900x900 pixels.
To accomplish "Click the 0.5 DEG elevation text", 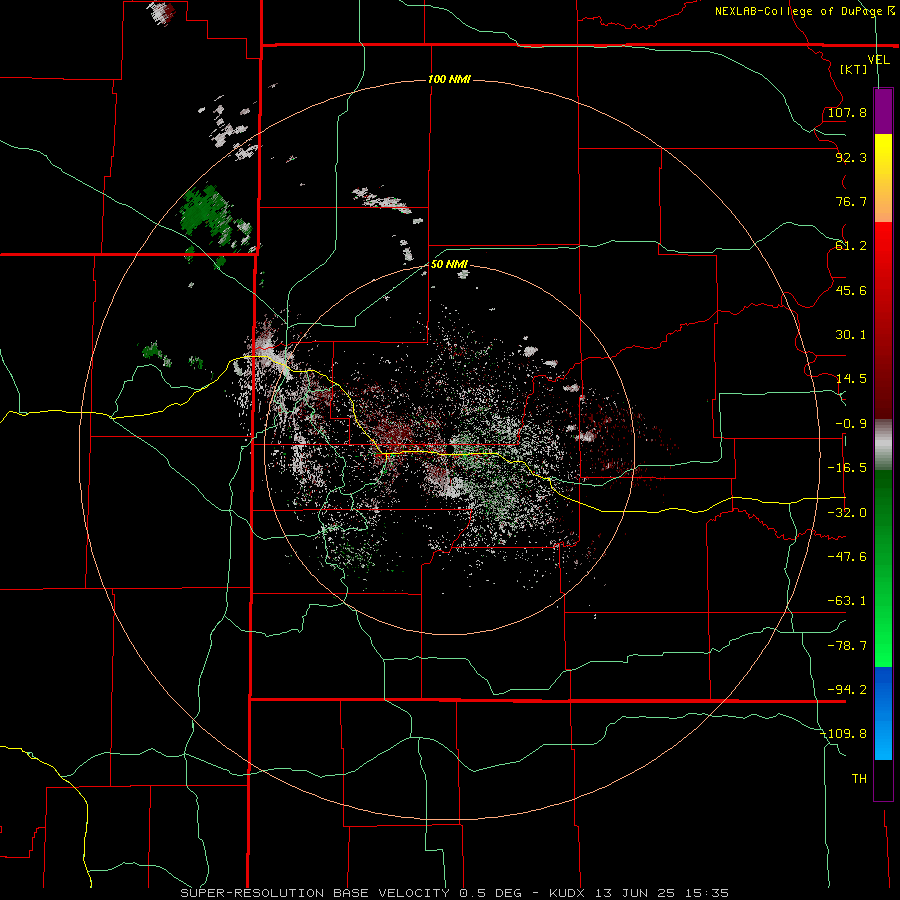I will point(490,893).
